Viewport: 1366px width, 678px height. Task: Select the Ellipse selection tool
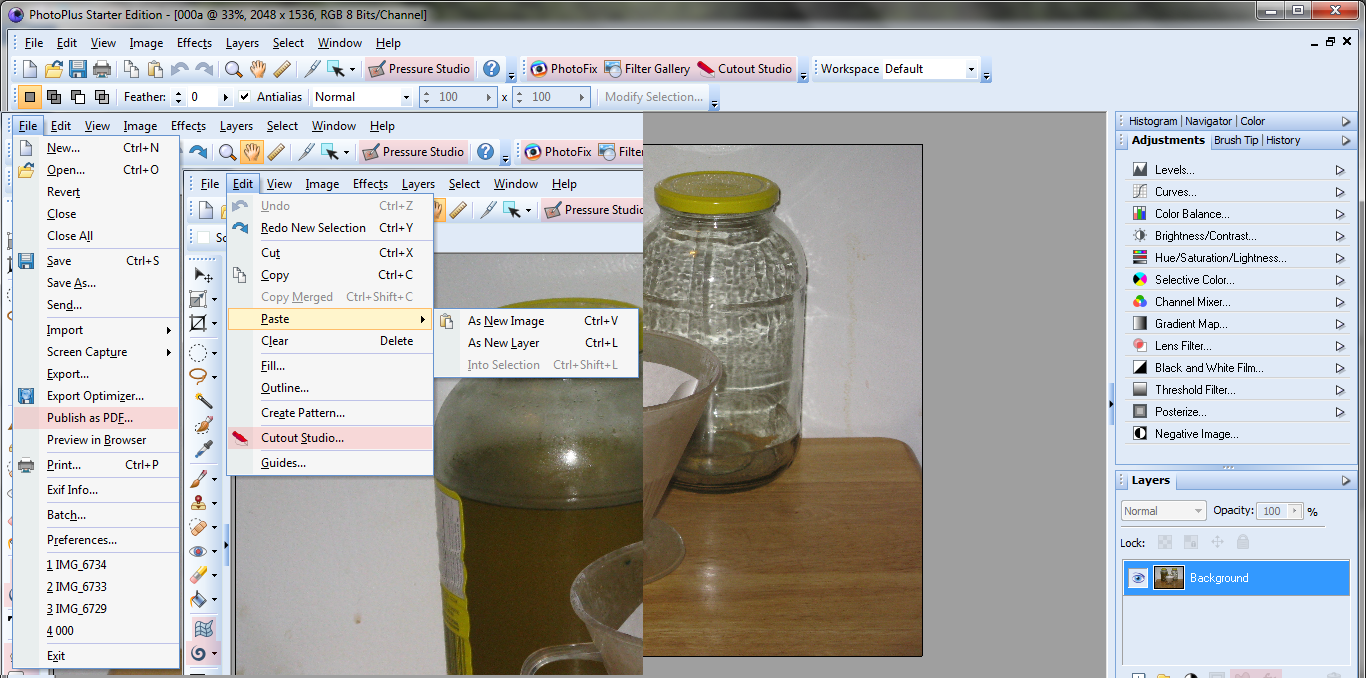(200, 352)
